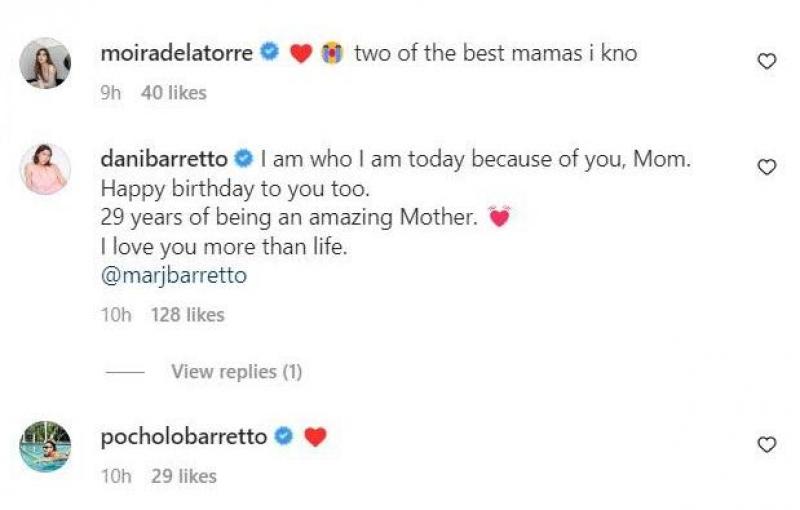Viewport: 800px width, 510px height.
Task: Click the 10h timestamp on pocholobarretto's comment
Action: click(x=116, y=476)
